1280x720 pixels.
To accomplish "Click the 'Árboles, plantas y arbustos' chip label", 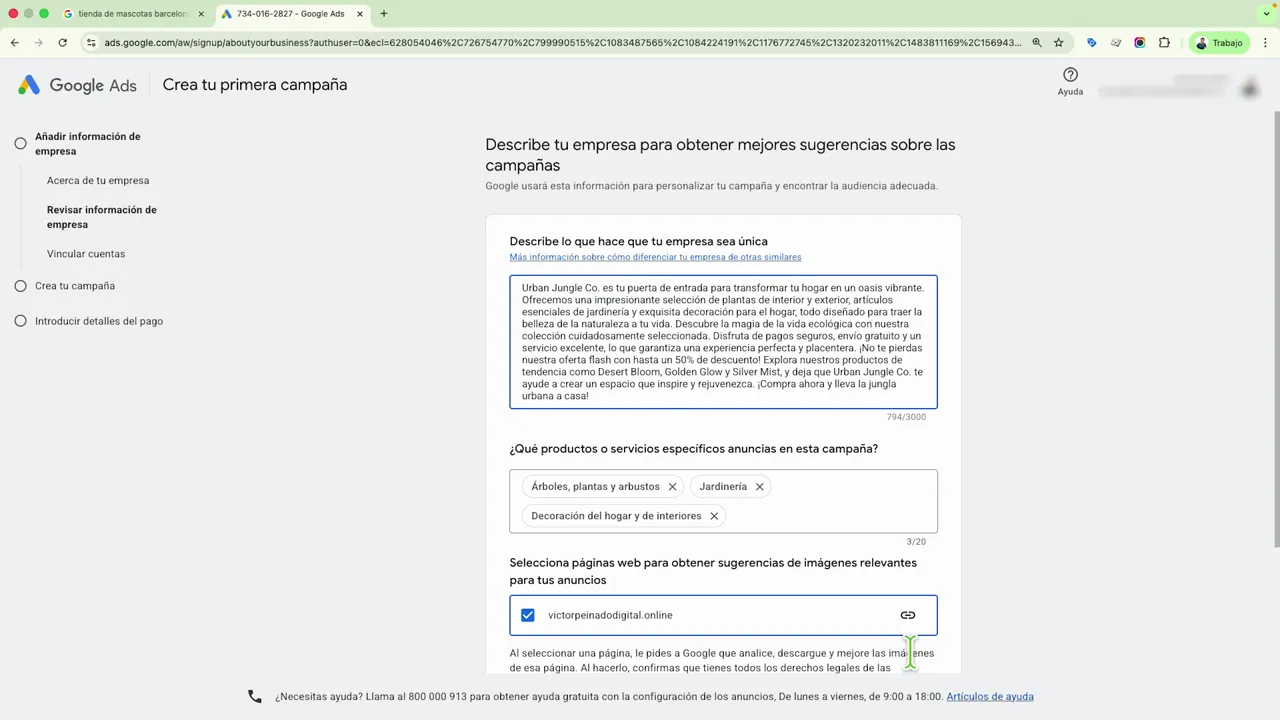I will [595, 487].
